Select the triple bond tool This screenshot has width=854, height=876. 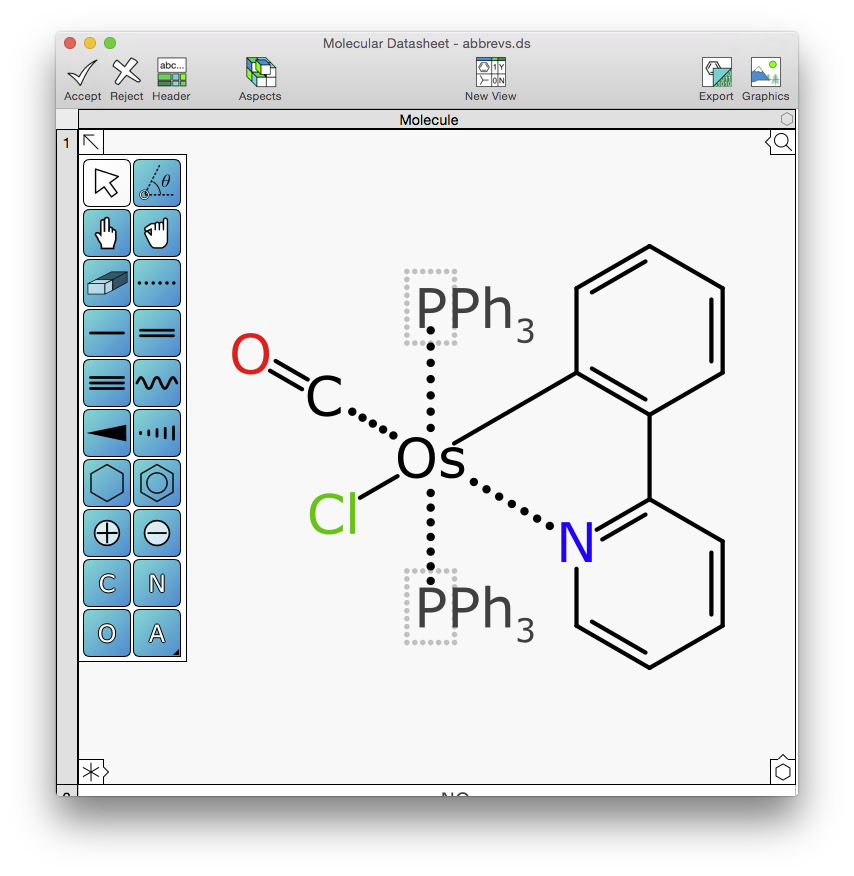[x=107, y=384]
